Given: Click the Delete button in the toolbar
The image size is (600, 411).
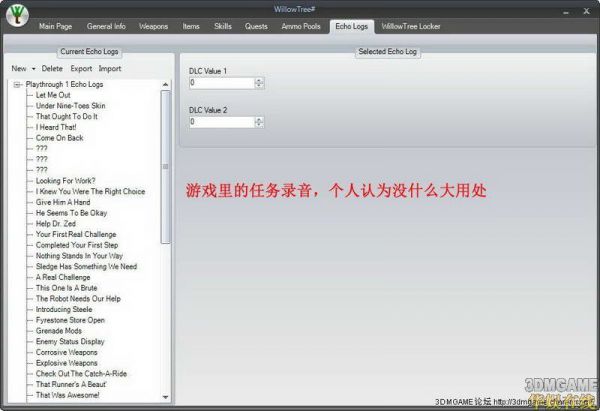Looking at the screenshot, I should click(x=52, y=69).
